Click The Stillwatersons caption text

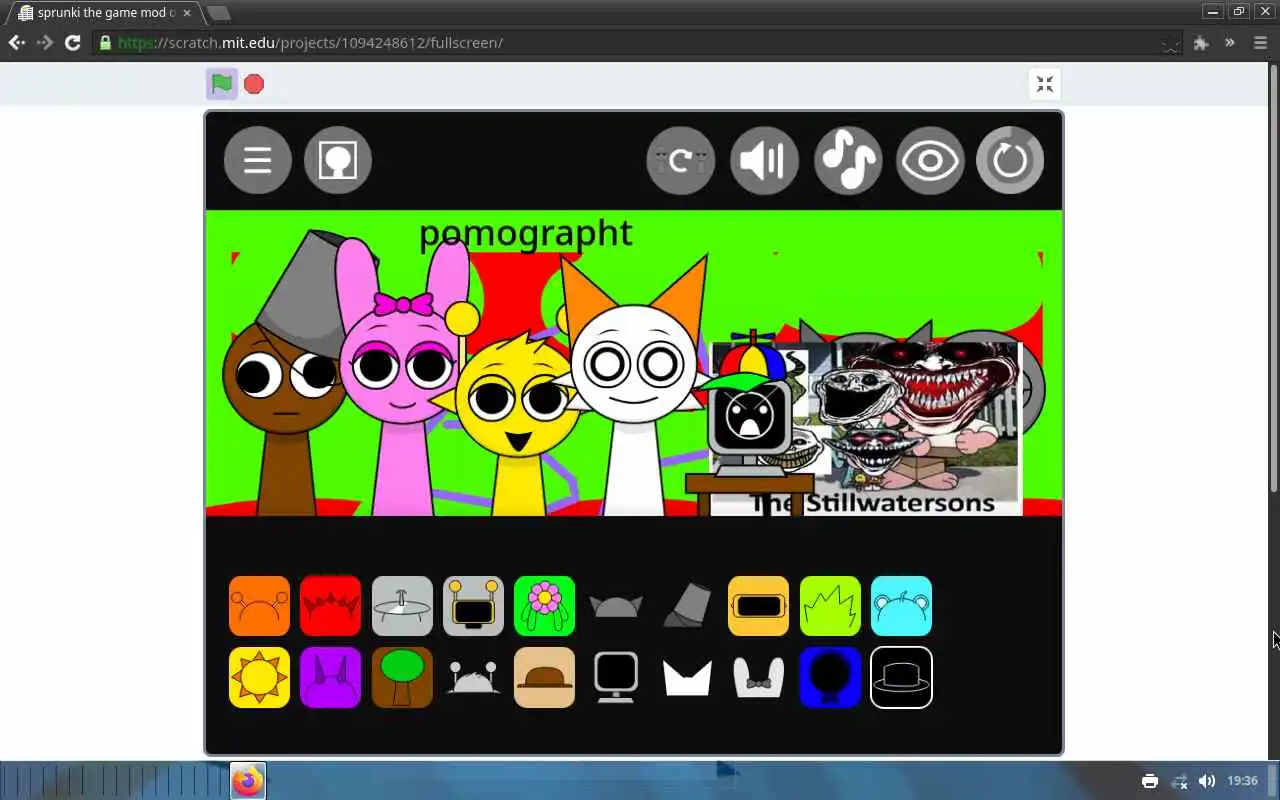point(873,502)
